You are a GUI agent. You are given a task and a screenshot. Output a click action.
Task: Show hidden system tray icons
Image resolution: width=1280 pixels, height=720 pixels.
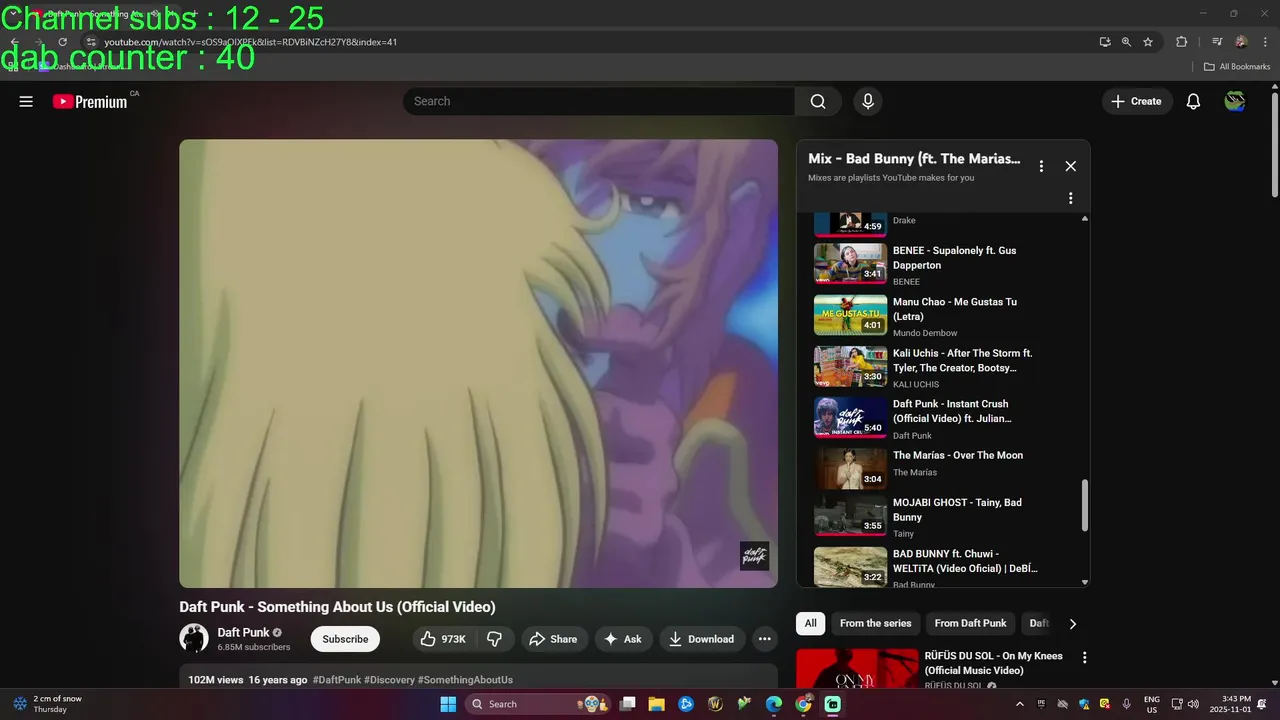[1019, 704]
